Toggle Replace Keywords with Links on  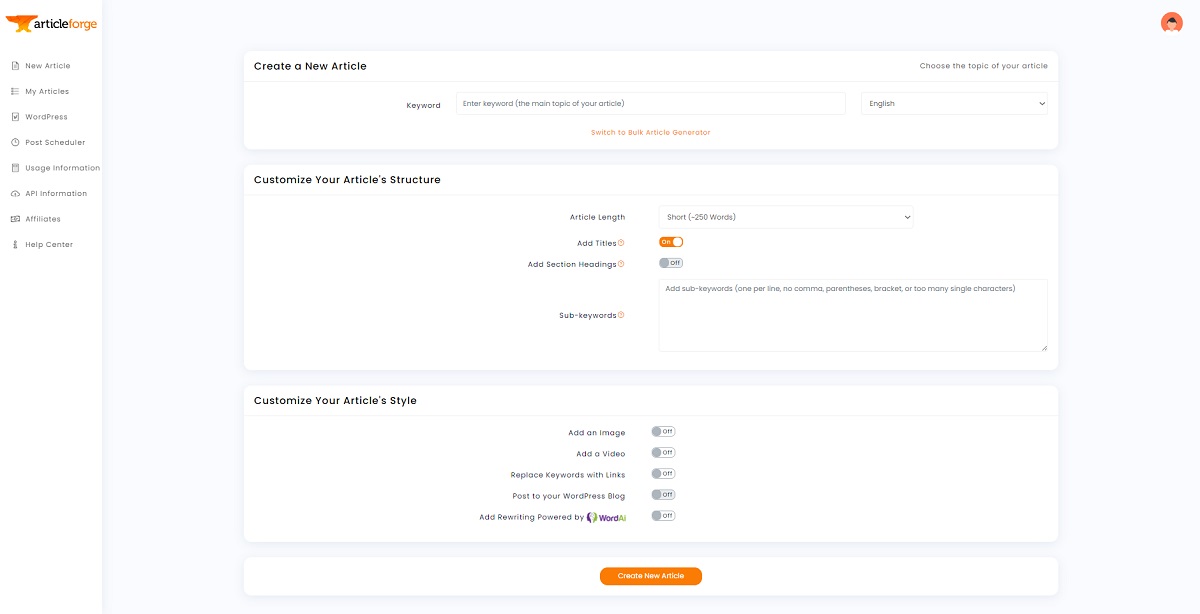(x=663, y=474)
